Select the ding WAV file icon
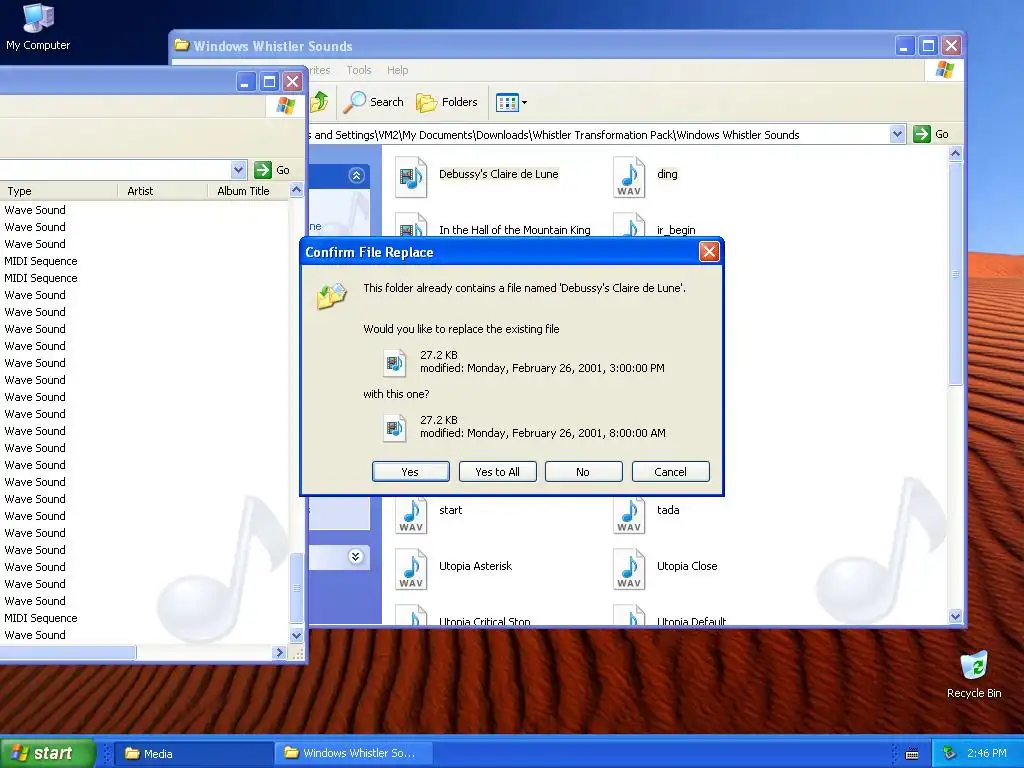Viewport: 1024px width, 768px height. (x=629, y=177)
